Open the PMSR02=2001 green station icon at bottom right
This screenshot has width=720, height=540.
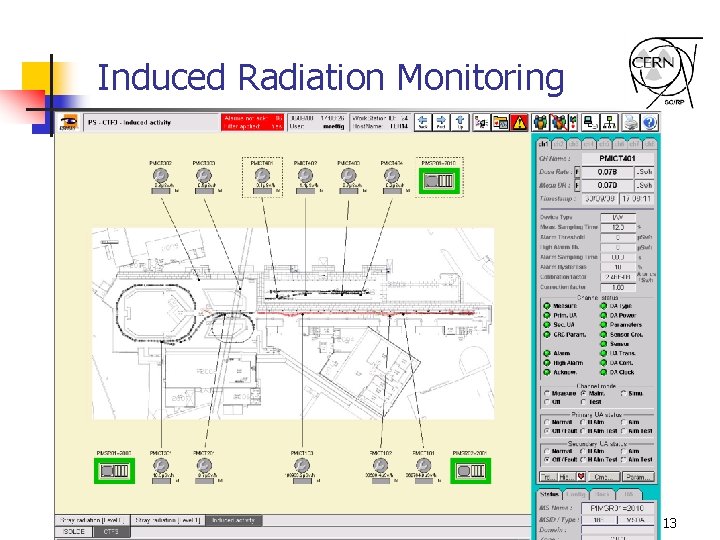coord(470,471)
